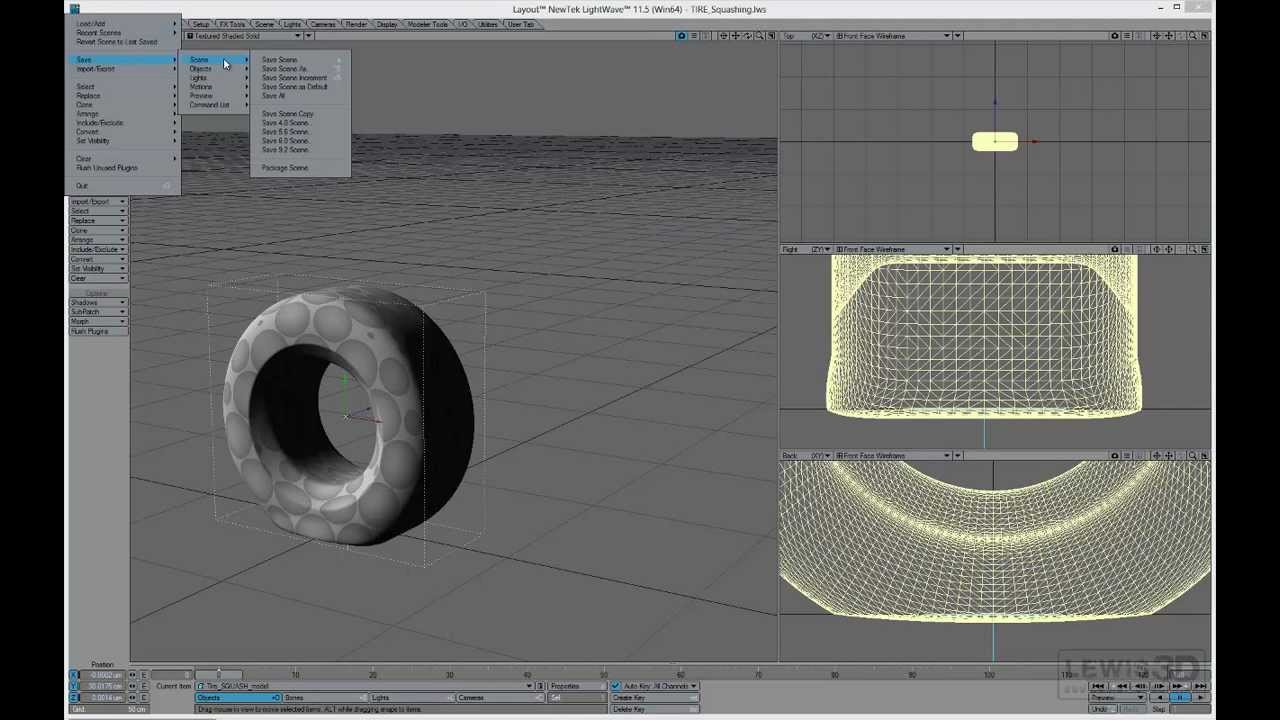Click Top viewport move/pan icon

(1169, 36)
